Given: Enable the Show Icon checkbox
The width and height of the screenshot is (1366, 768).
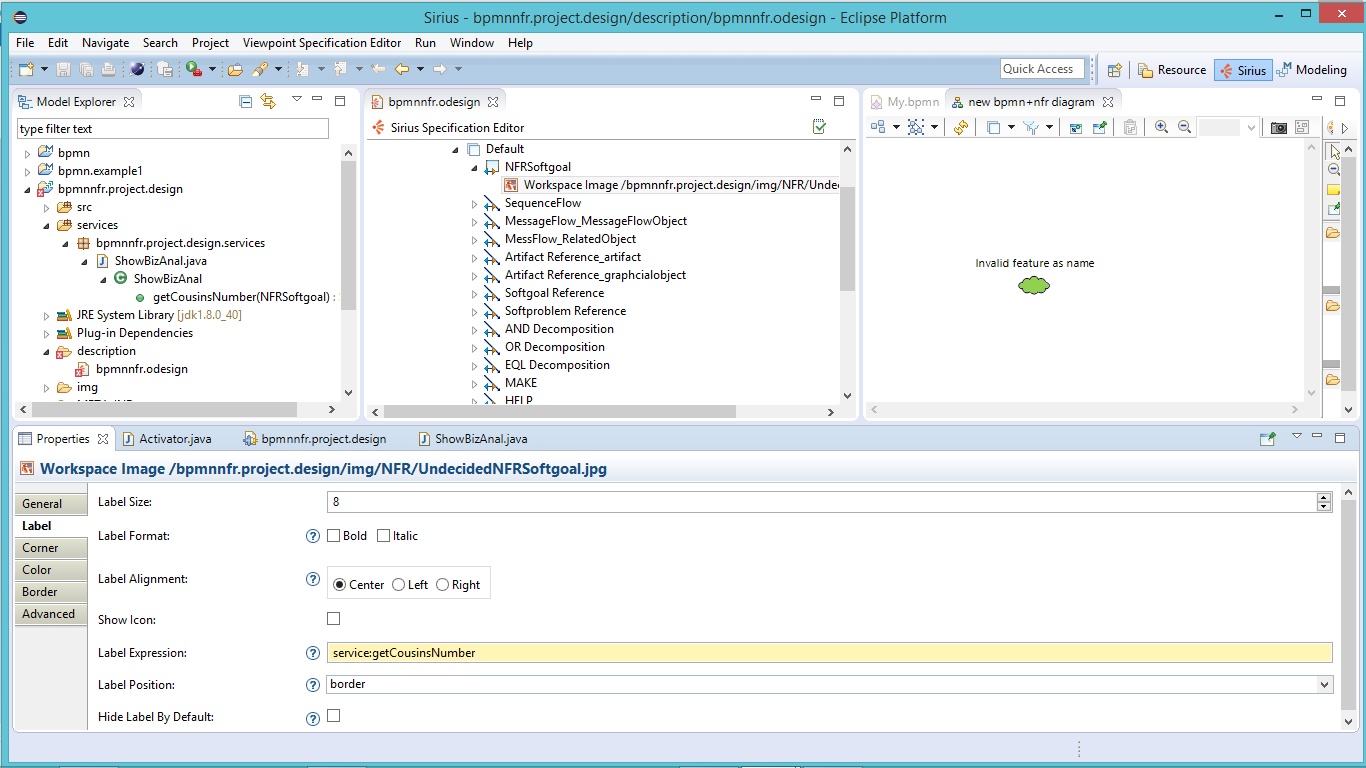Looking at the screenshot, I should pos(334,619).
